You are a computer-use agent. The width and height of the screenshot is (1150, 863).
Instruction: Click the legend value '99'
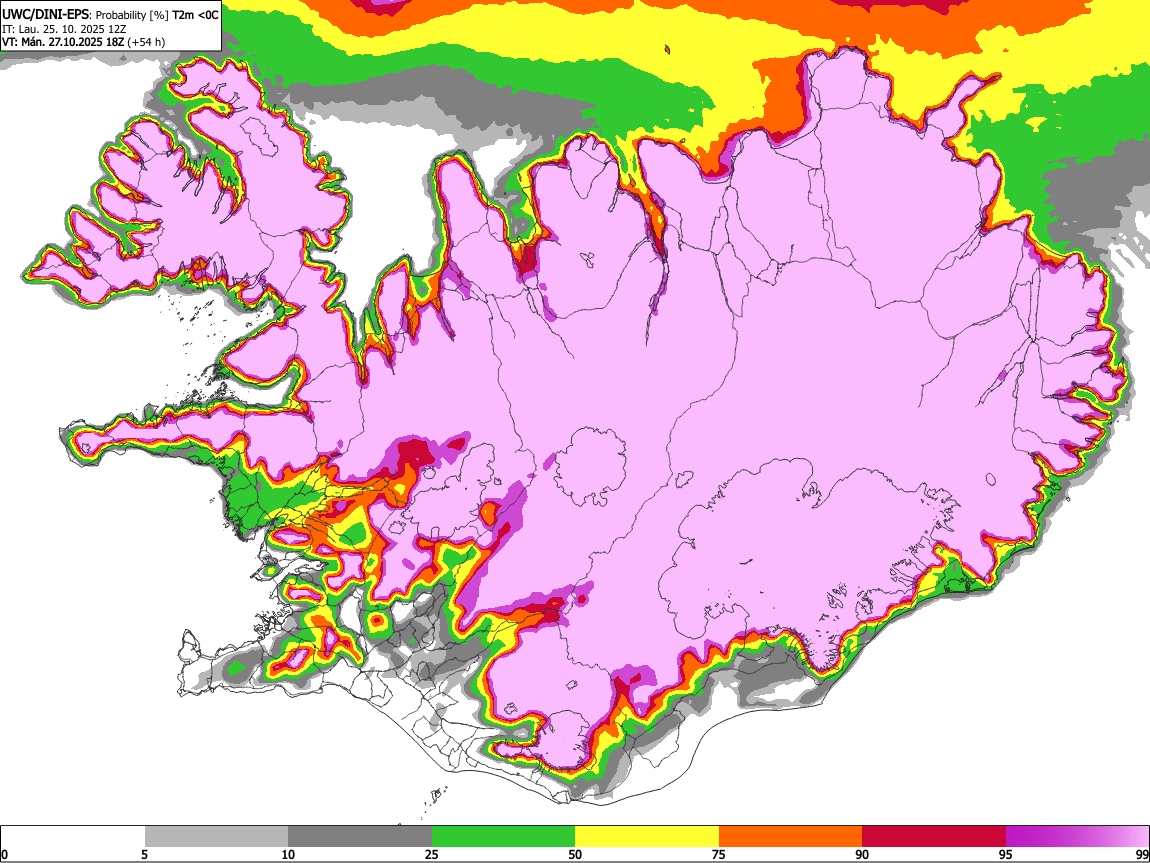click(1141, 855)
